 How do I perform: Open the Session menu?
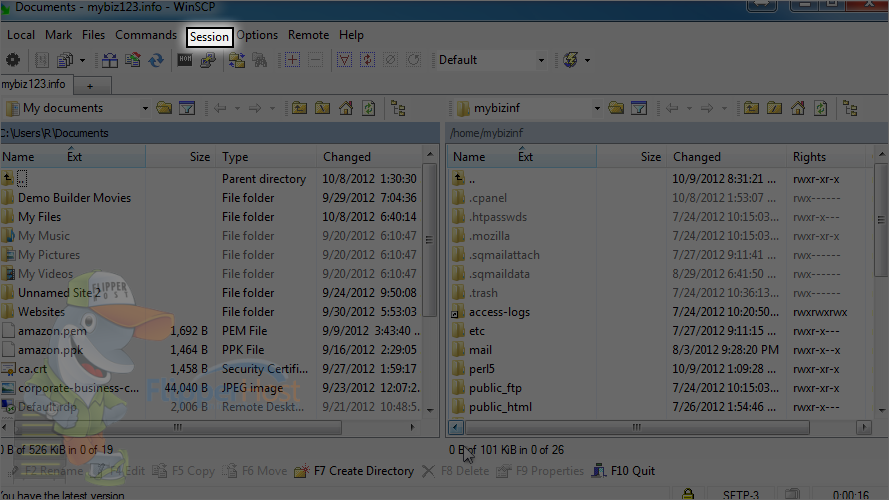209,37
